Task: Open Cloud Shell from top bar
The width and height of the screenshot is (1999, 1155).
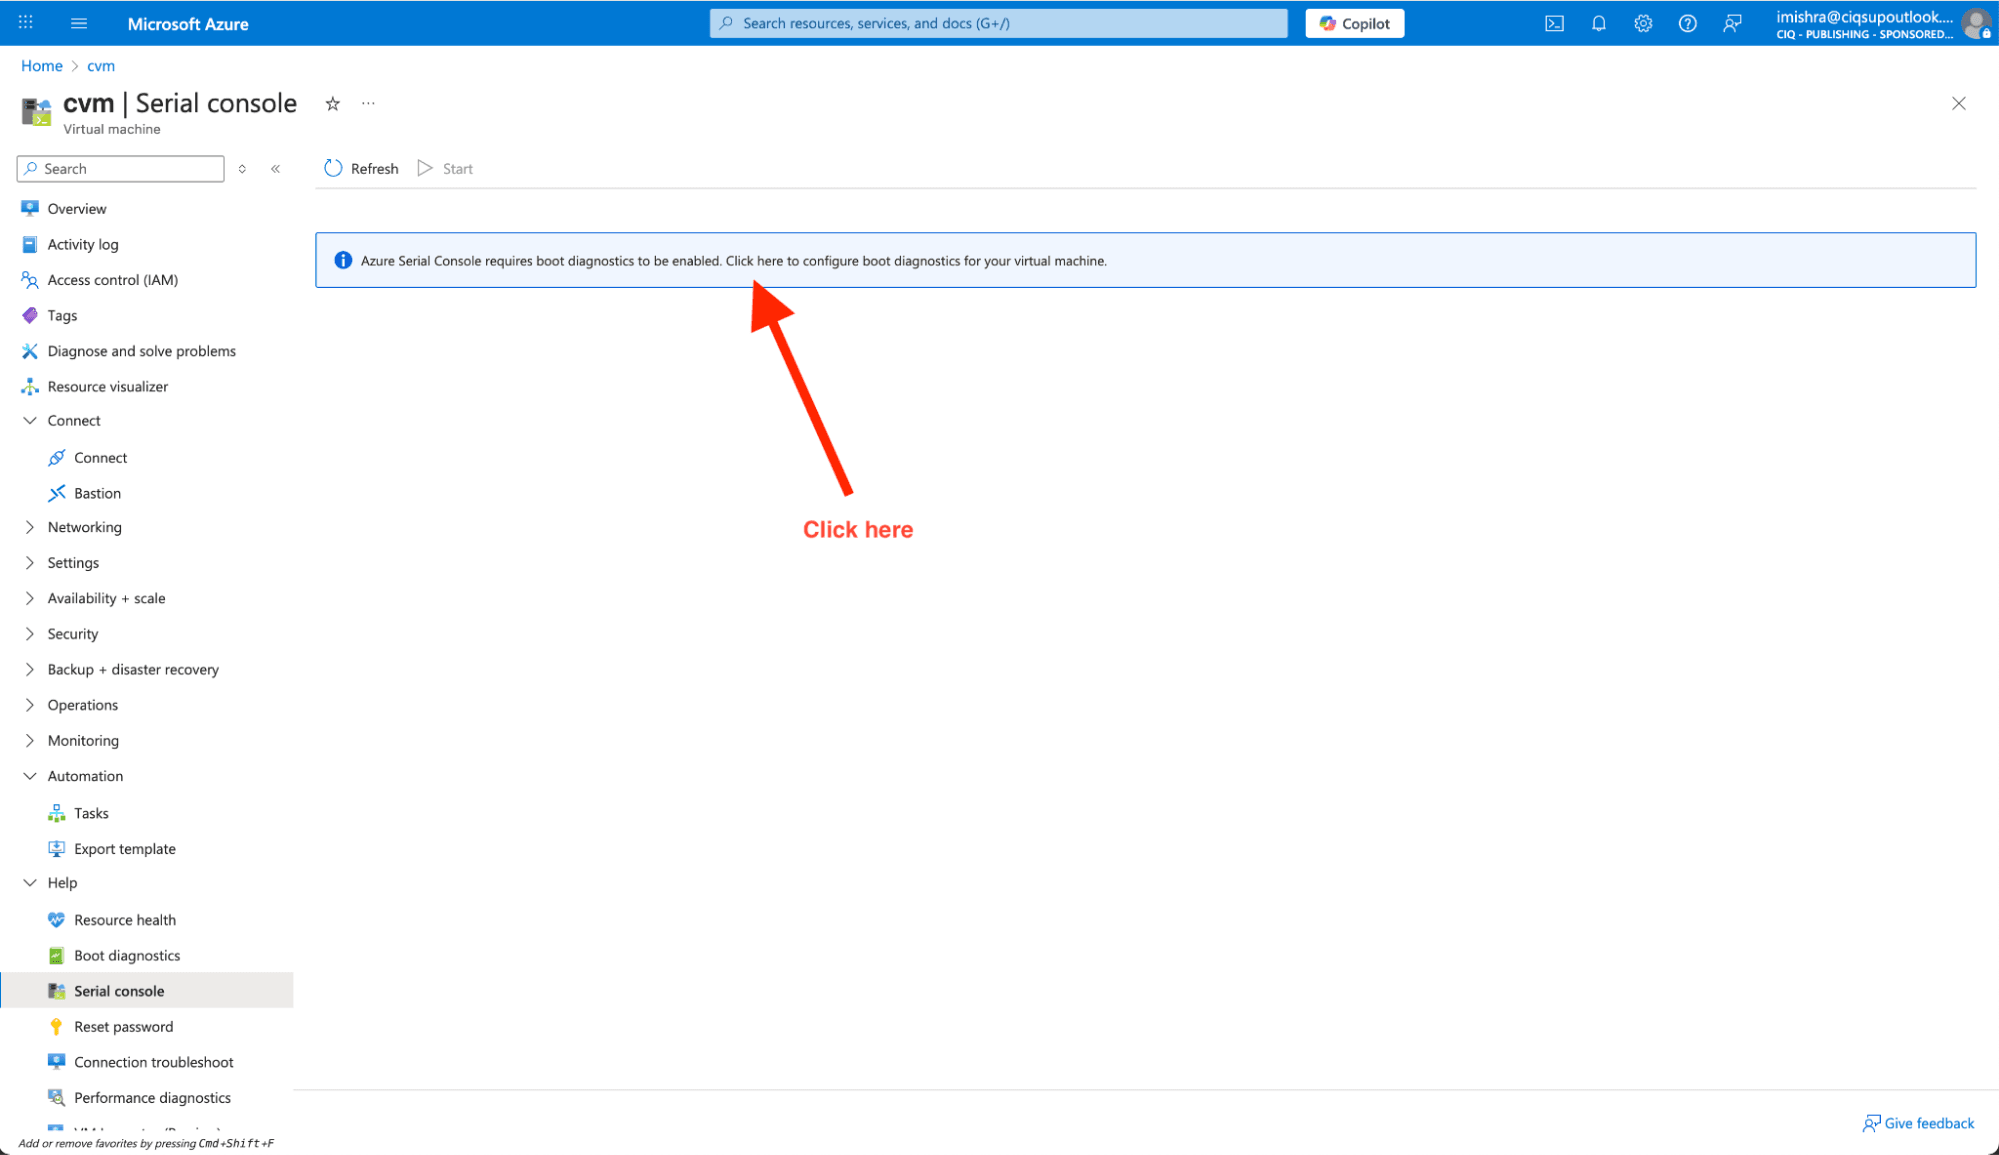Action: click(x=1554, y=24)
